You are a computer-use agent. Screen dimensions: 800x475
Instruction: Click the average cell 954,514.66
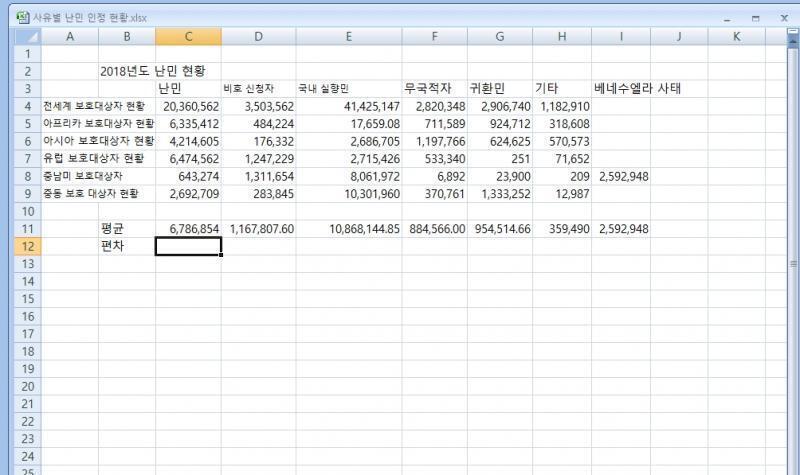coord(499,229)
